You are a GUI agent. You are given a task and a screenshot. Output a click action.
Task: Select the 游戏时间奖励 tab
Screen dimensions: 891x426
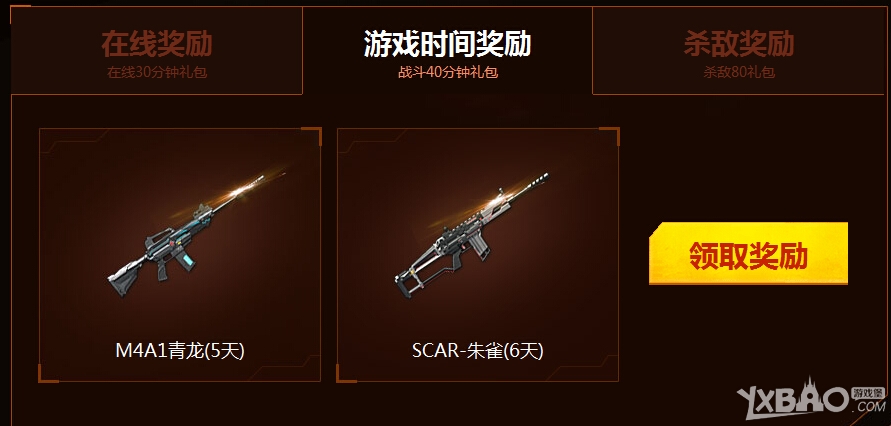(447, 51)
